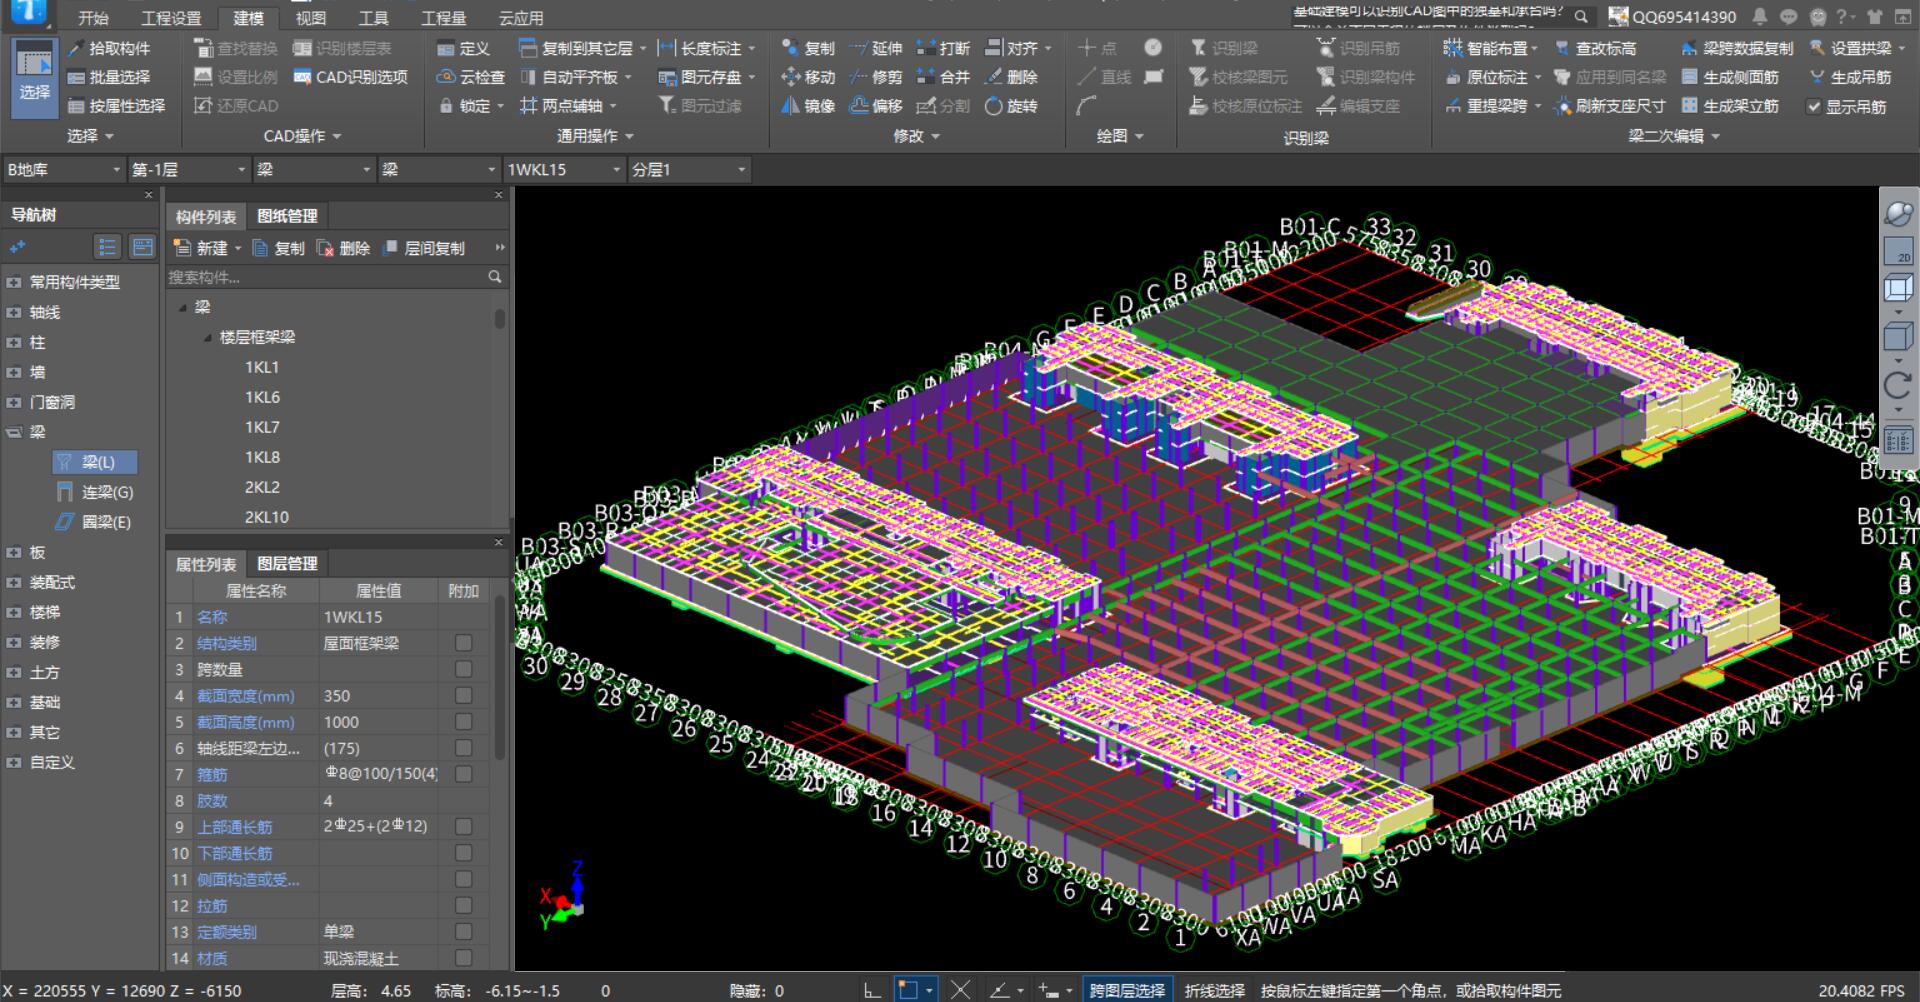Check the 附加 box for 定额类别 row
This screenshot has width=1920, height=1002.
(463, 931)
